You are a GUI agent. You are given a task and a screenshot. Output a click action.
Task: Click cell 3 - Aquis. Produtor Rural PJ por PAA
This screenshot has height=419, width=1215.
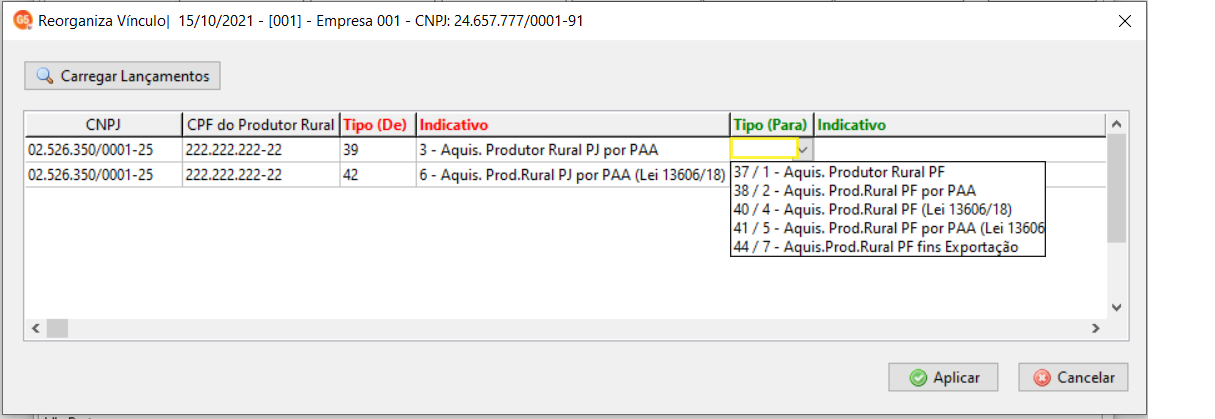coord(573,150)
